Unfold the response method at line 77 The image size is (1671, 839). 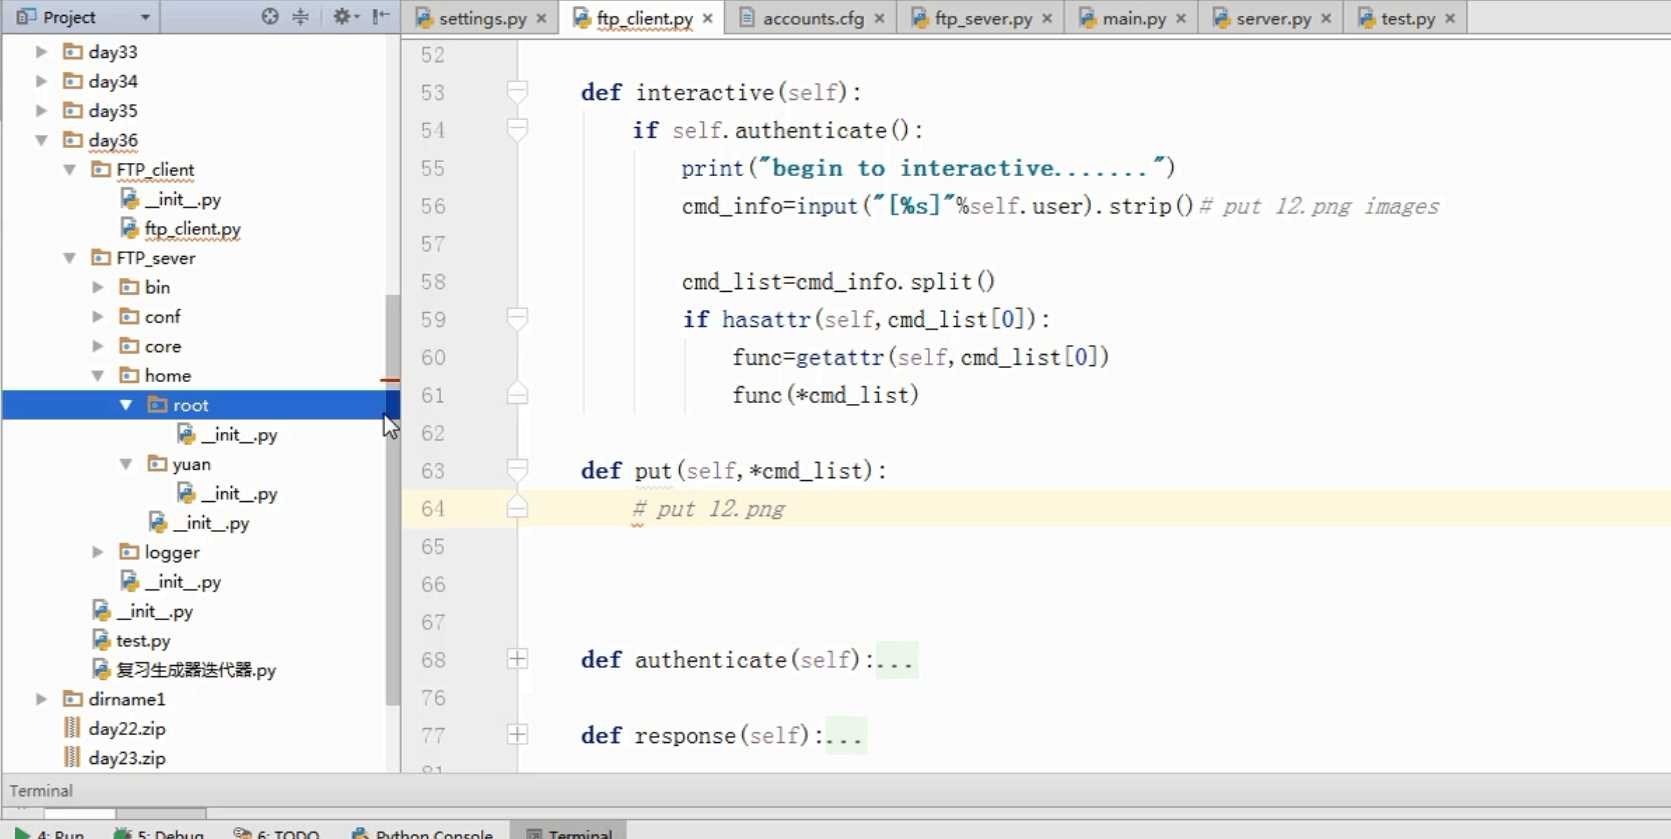tap(517, 735)
